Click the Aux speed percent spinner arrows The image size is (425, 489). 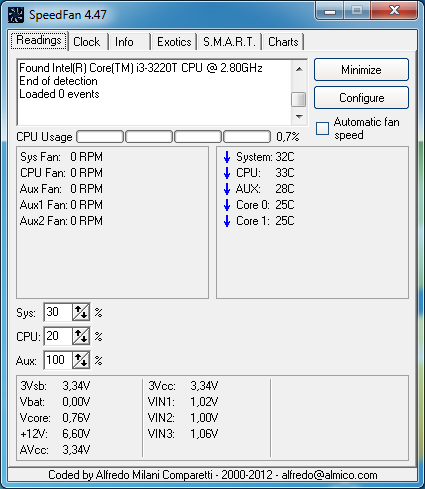click(81, 360)
